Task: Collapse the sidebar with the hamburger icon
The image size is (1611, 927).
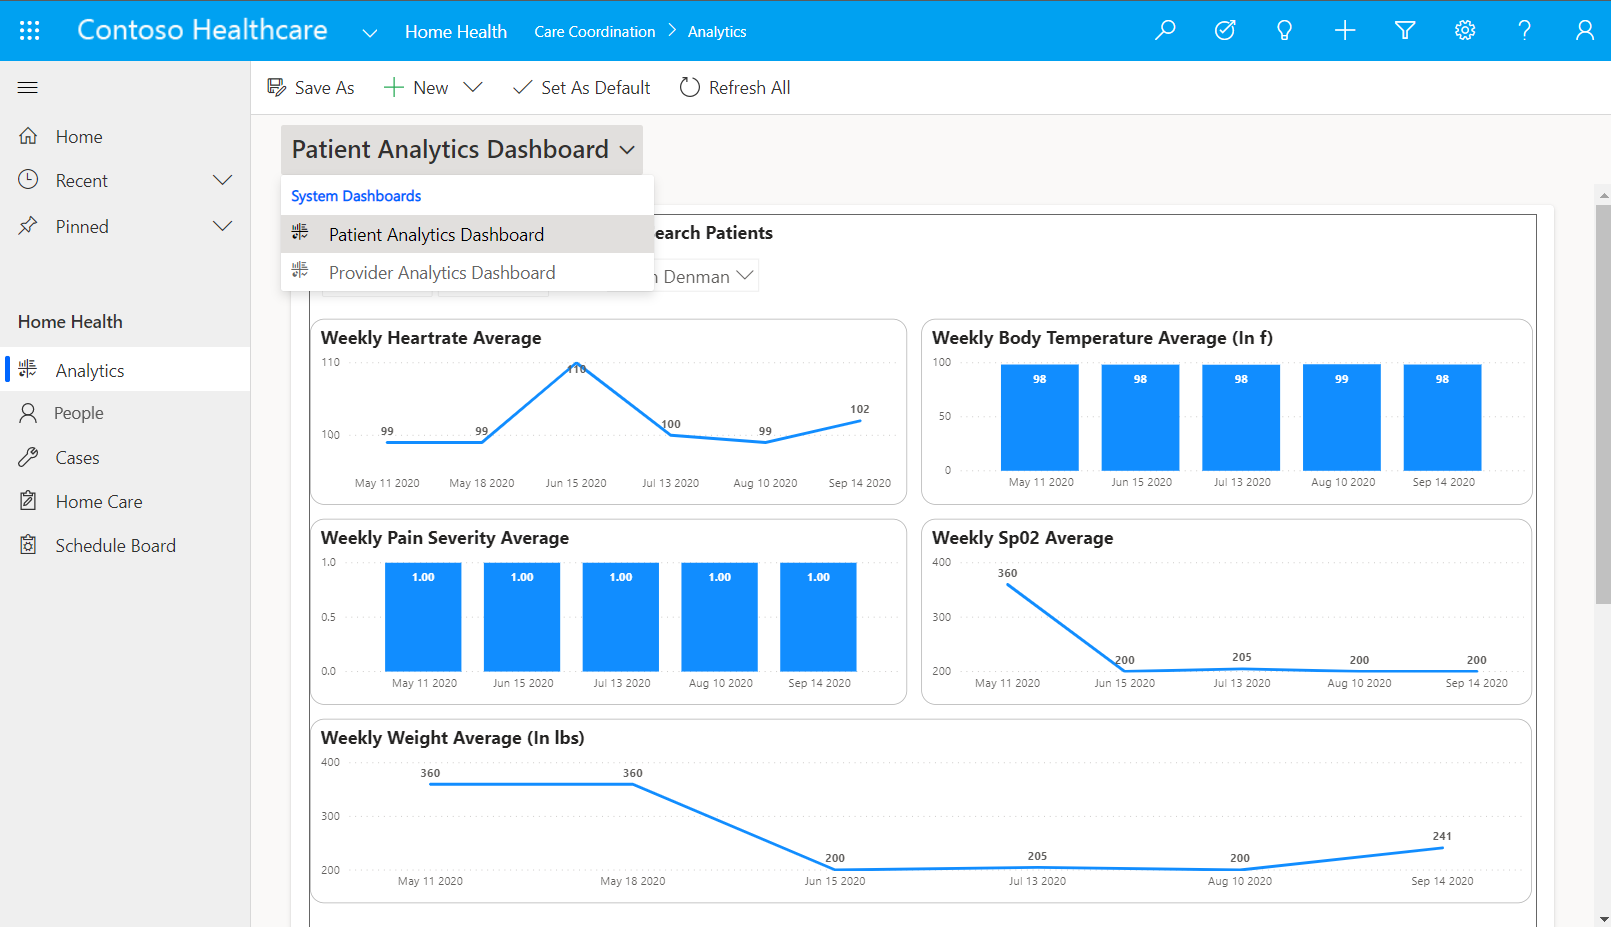Action: (27, 87)
